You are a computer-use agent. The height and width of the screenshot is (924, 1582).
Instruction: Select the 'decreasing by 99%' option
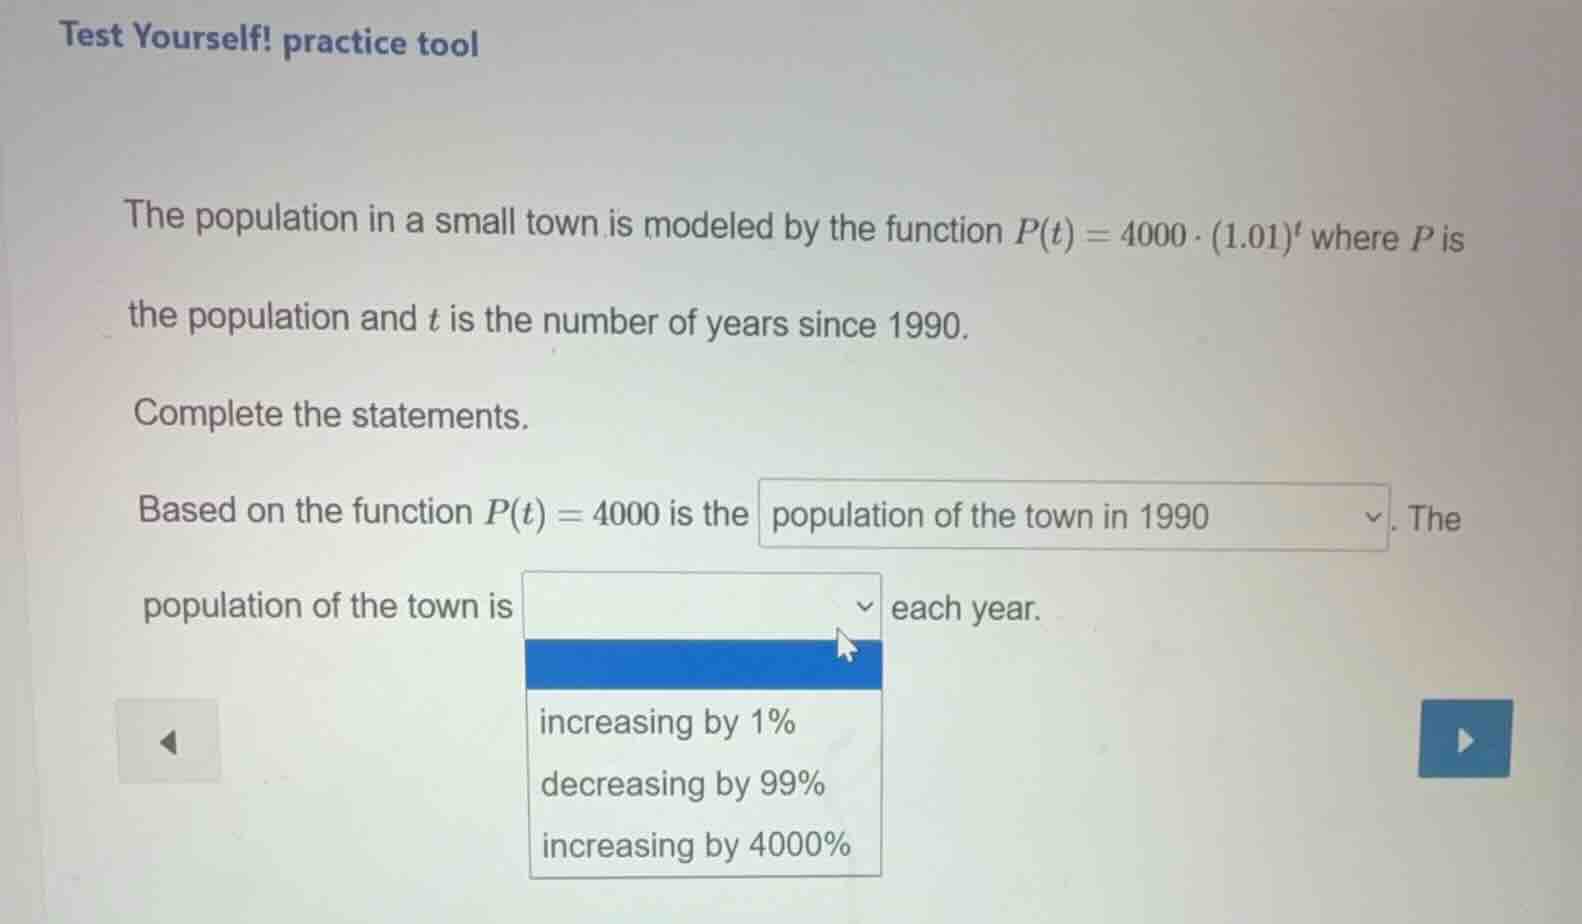(681, 784)
